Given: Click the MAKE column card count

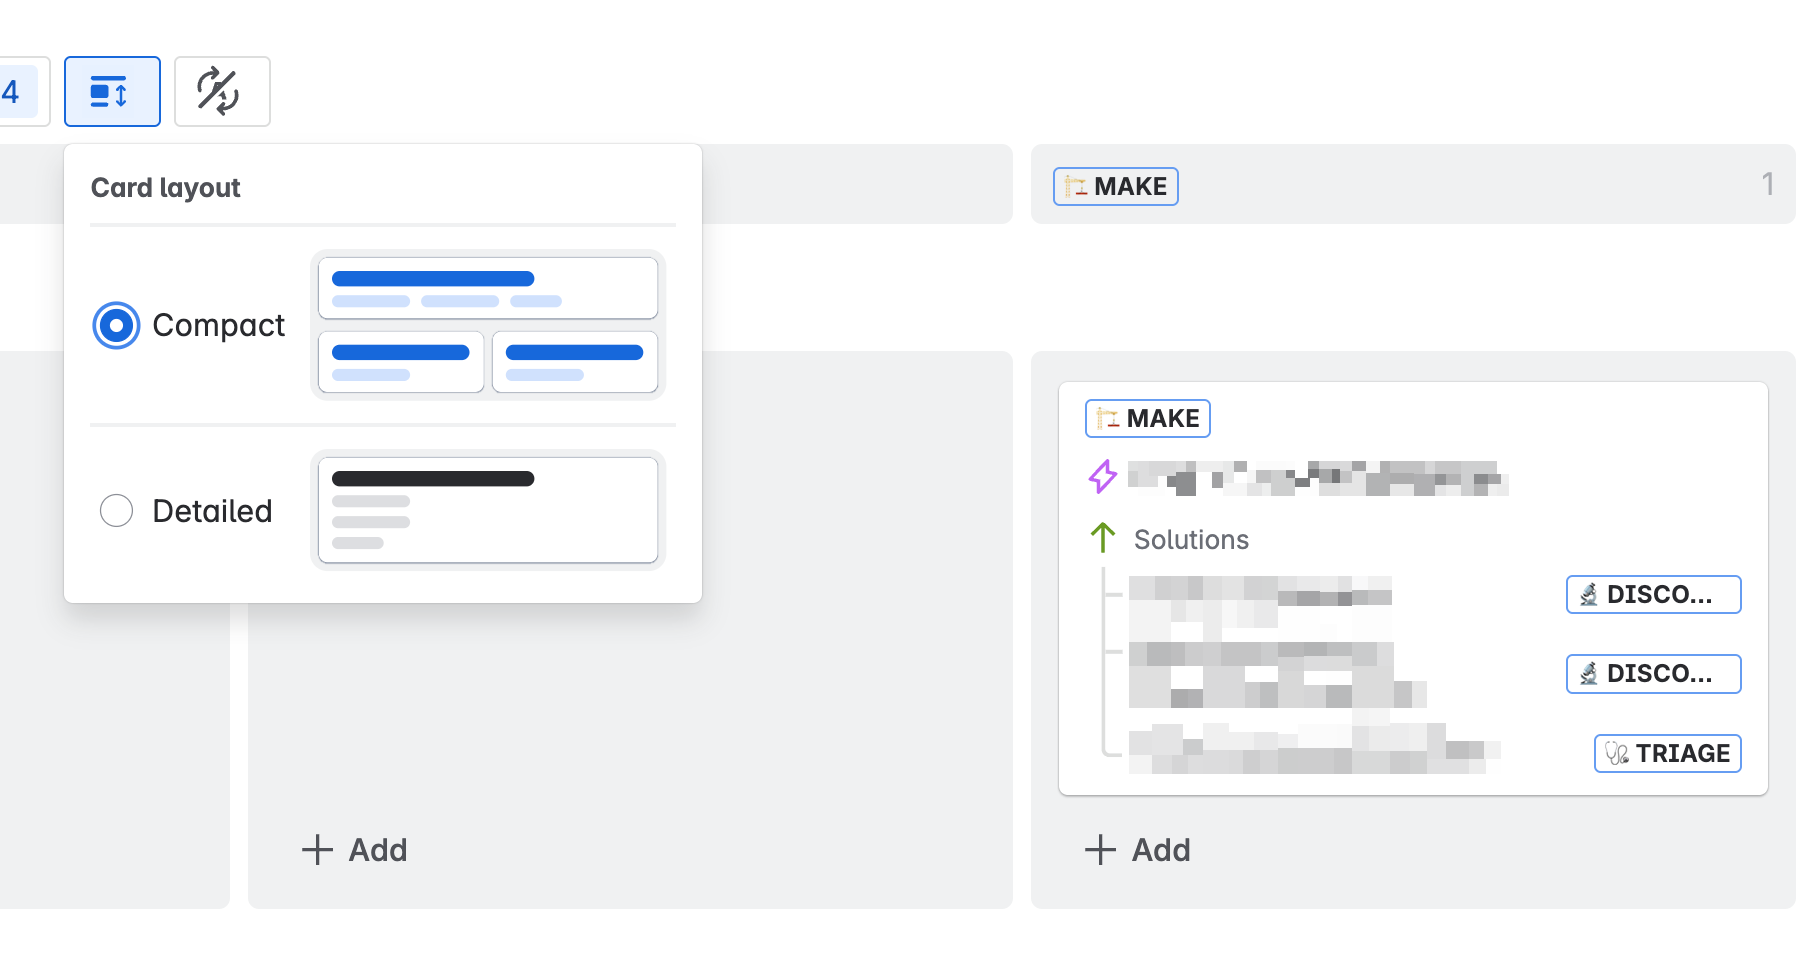Looking at the screenshot, I should (x=1768, y=185).
